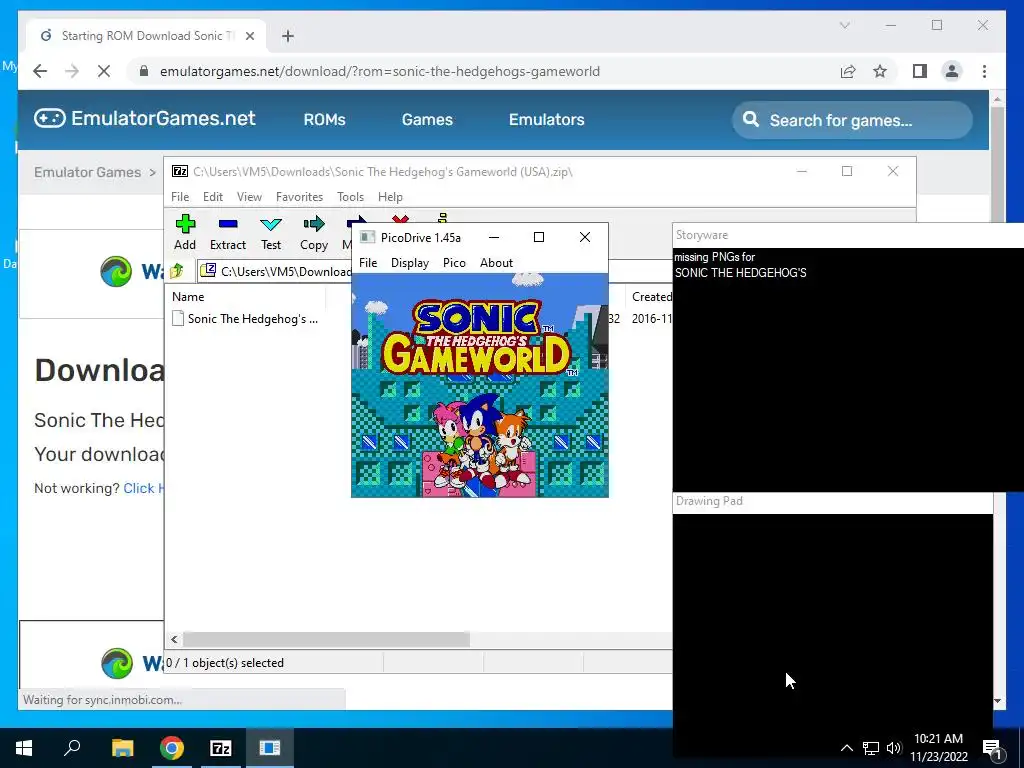The image size is (1024, 768).
Task: Click the Chrome back arrow button
Action: [x=40, y=71]
